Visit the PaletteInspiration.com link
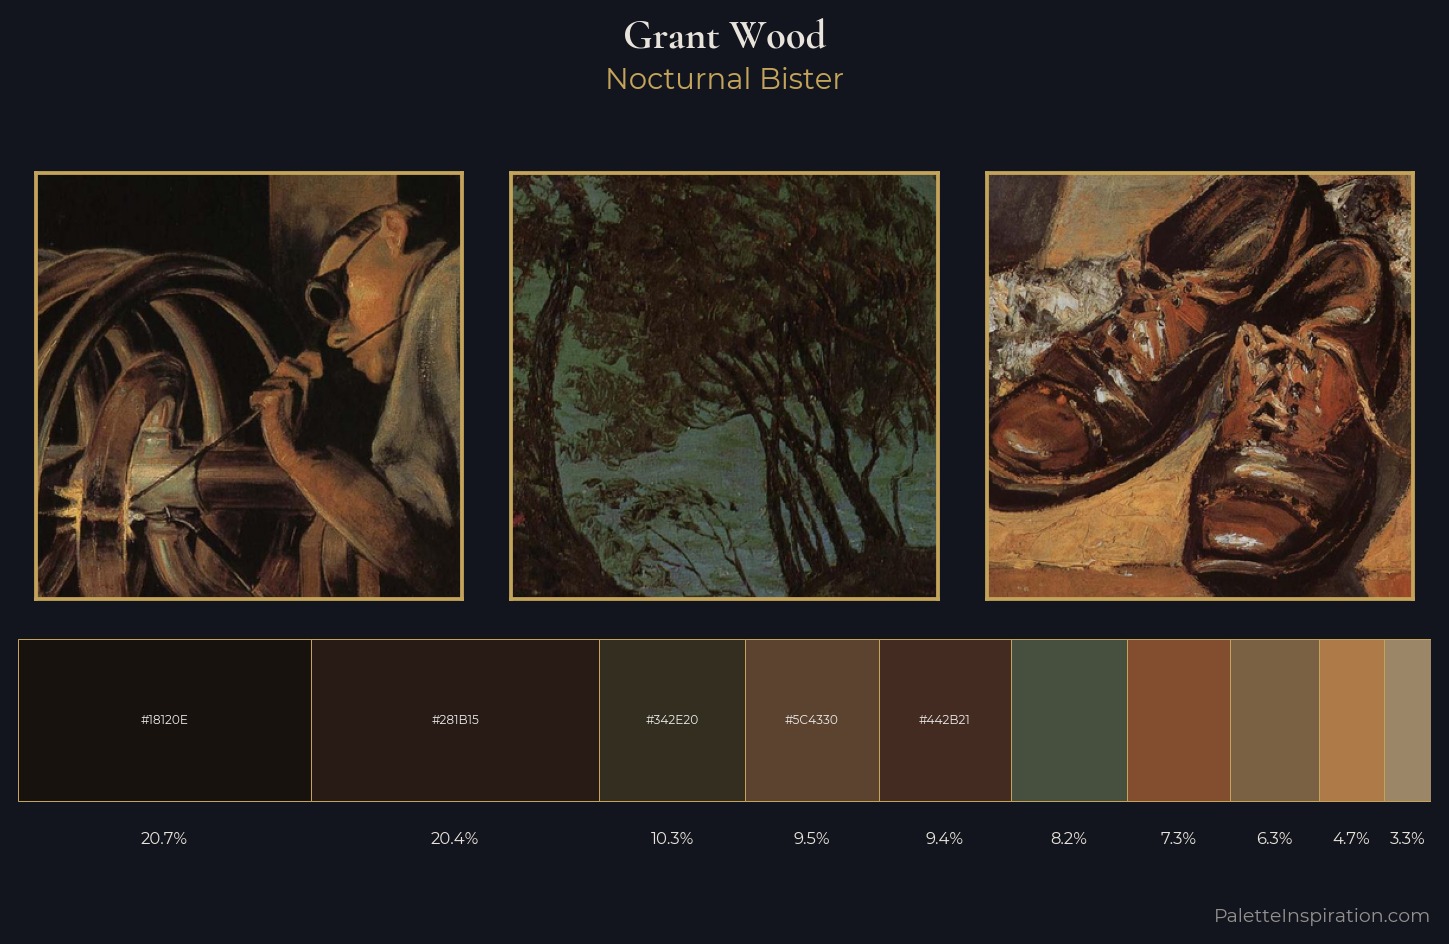Image resolution: width=1449 pixels, height=944 pixels. [x=1321, y=915]
